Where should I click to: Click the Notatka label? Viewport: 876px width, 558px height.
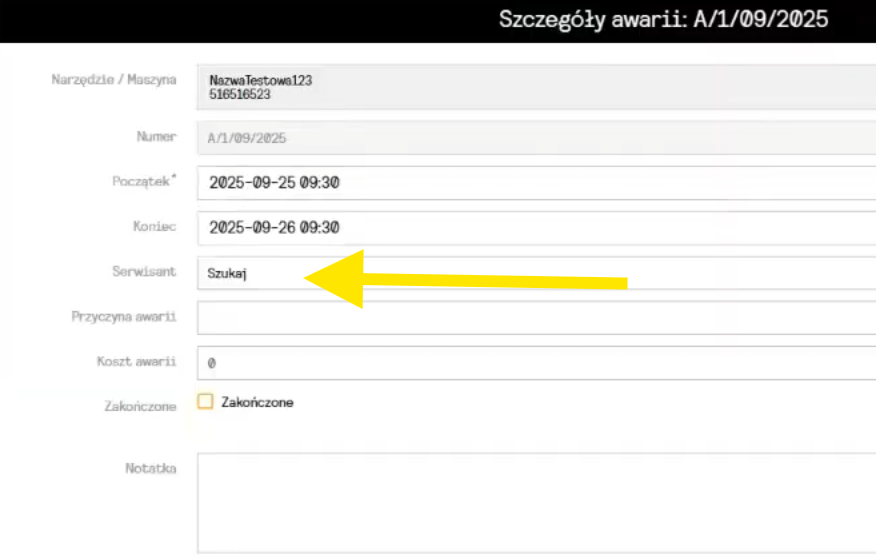151,468
